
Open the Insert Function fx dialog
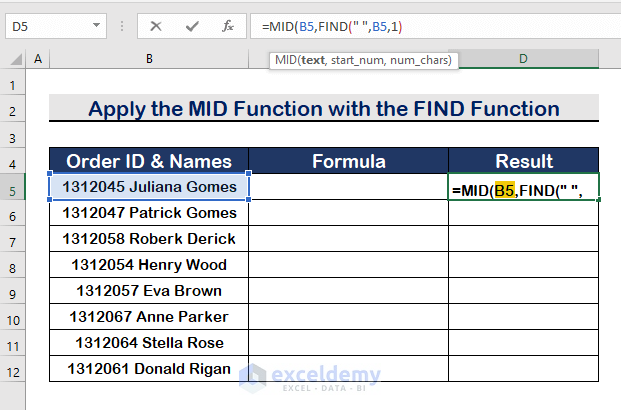tap(228, 27)
